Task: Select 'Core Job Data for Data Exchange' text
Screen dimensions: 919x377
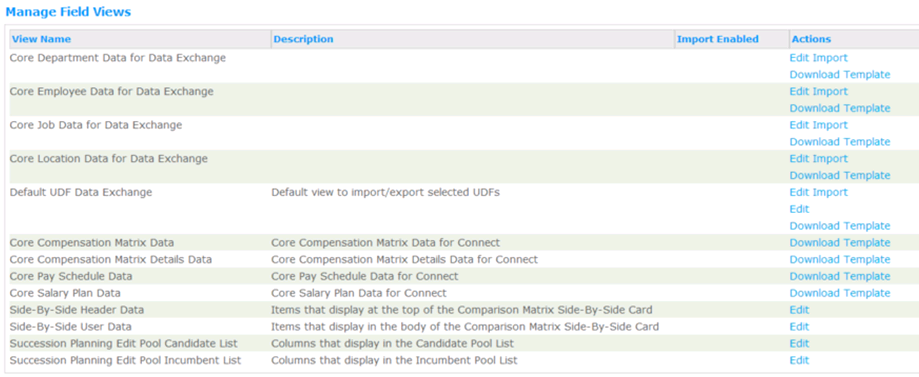Action: click(x=96, y=125)
